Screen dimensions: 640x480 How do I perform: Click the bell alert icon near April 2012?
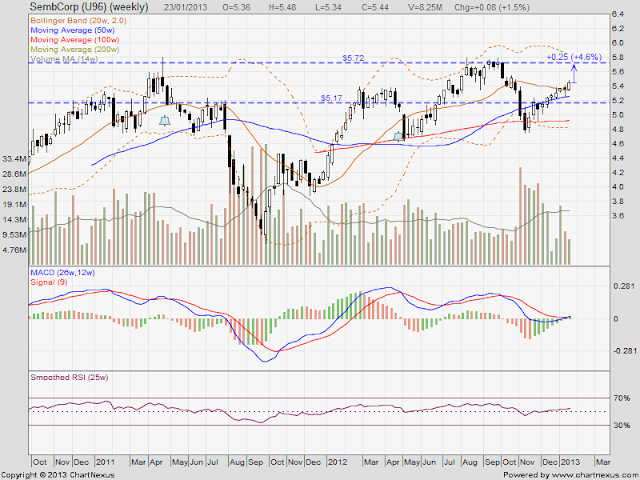[x=398, y=136]
